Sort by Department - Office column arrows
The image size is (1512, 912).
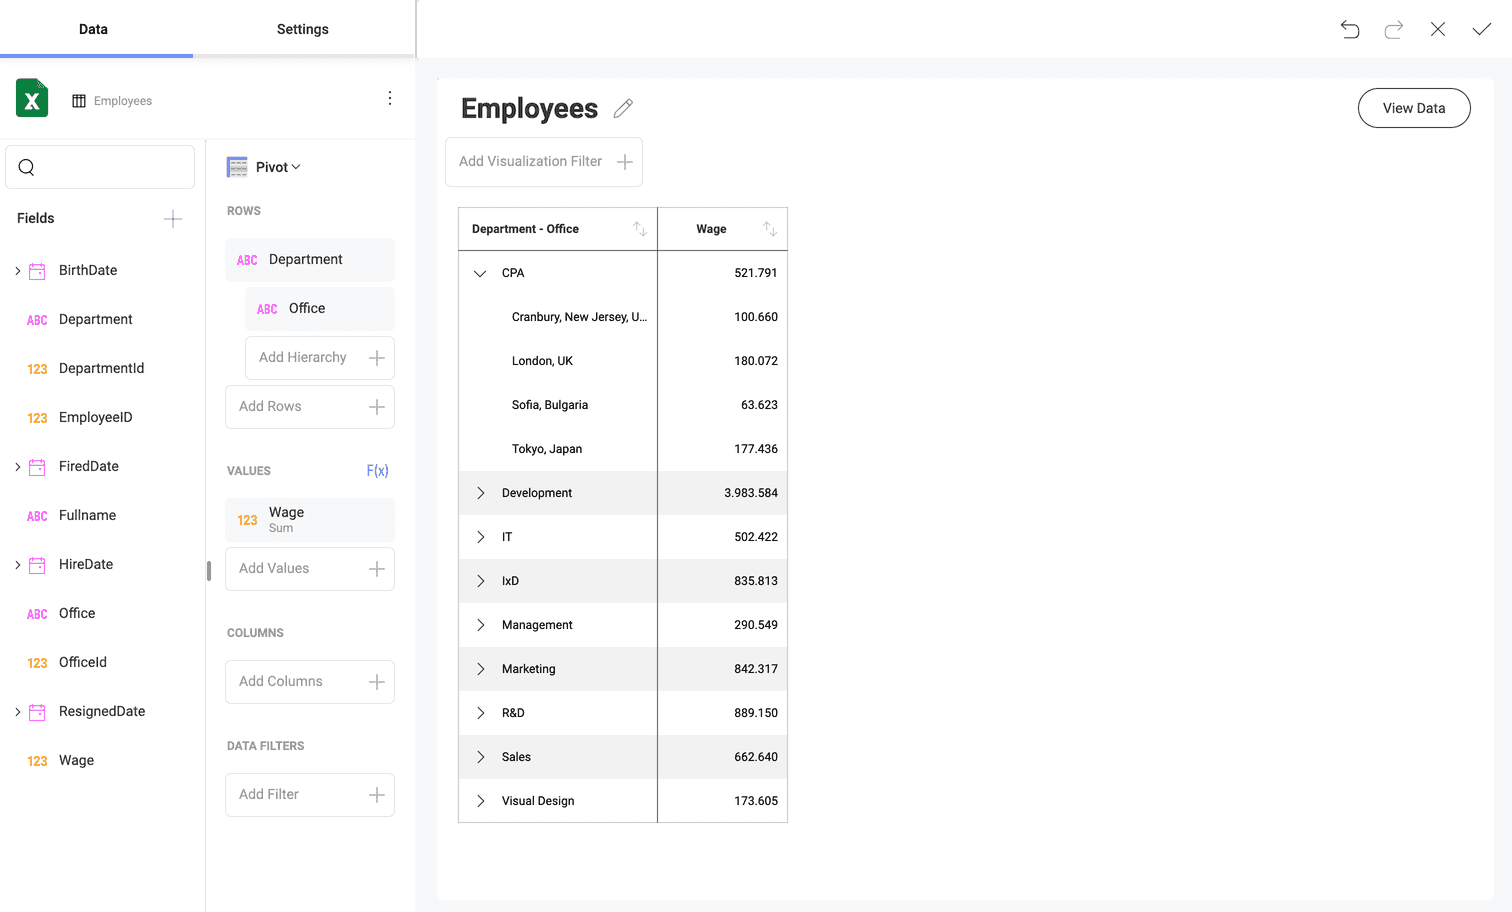640,229
